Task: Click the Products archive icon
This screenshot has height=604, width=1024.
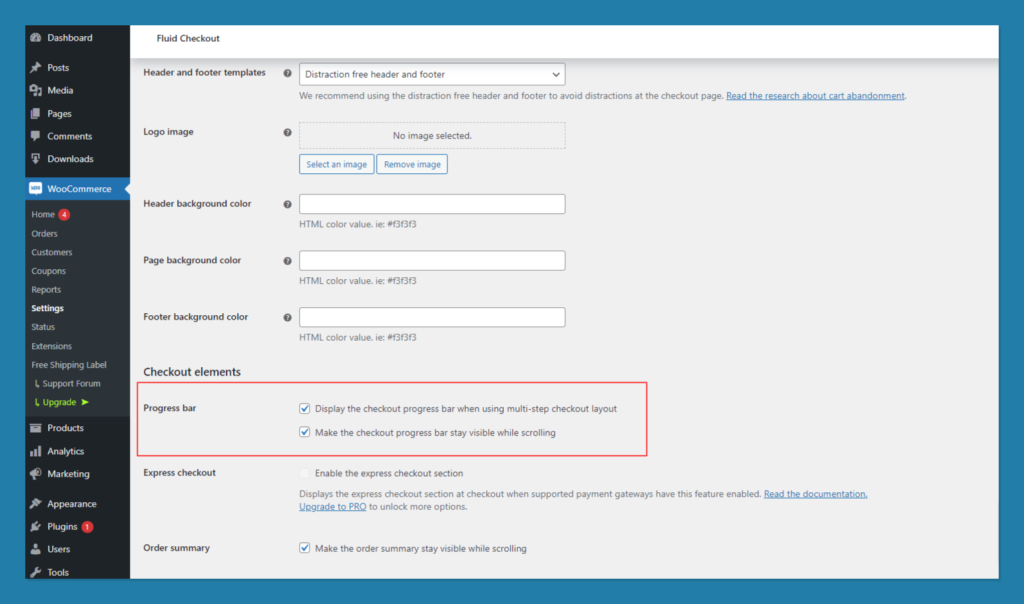Action: [36, 428]
